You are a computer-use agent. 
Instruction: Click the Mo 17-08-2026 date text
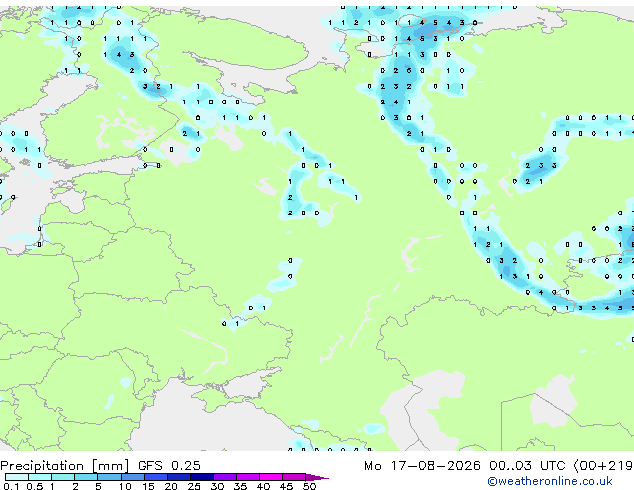click(422, 466)
